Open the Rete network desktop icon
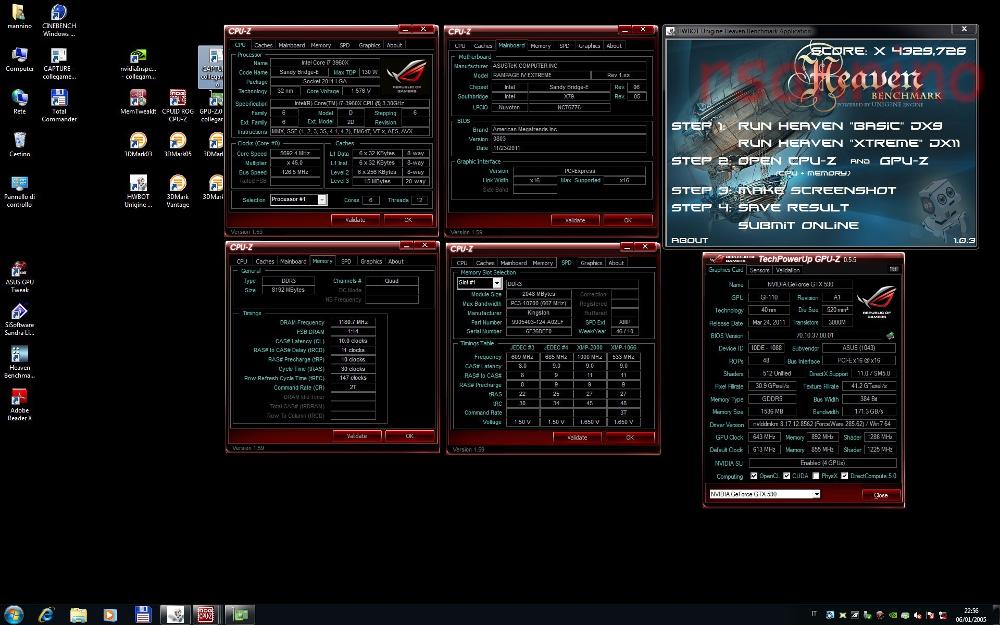The image size is (1000, 625). click(x=19, y=101)
